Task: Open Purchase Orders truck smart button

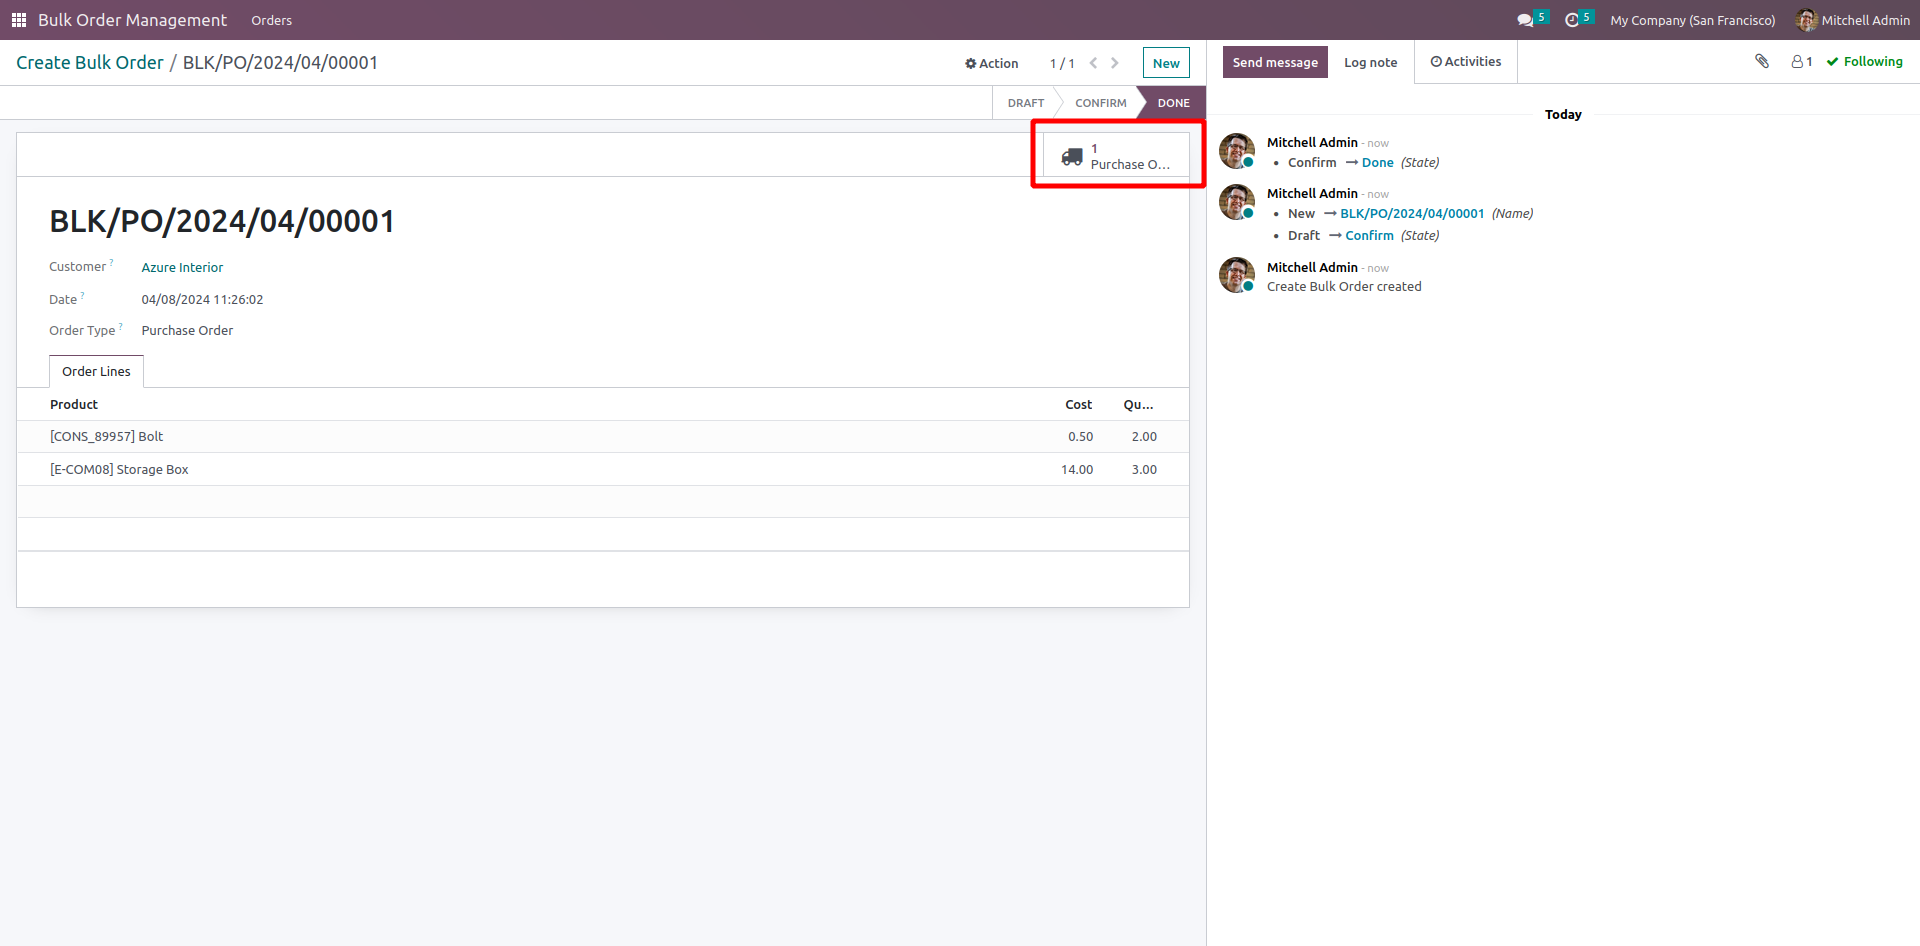Action: click(x=1117, y=156)
